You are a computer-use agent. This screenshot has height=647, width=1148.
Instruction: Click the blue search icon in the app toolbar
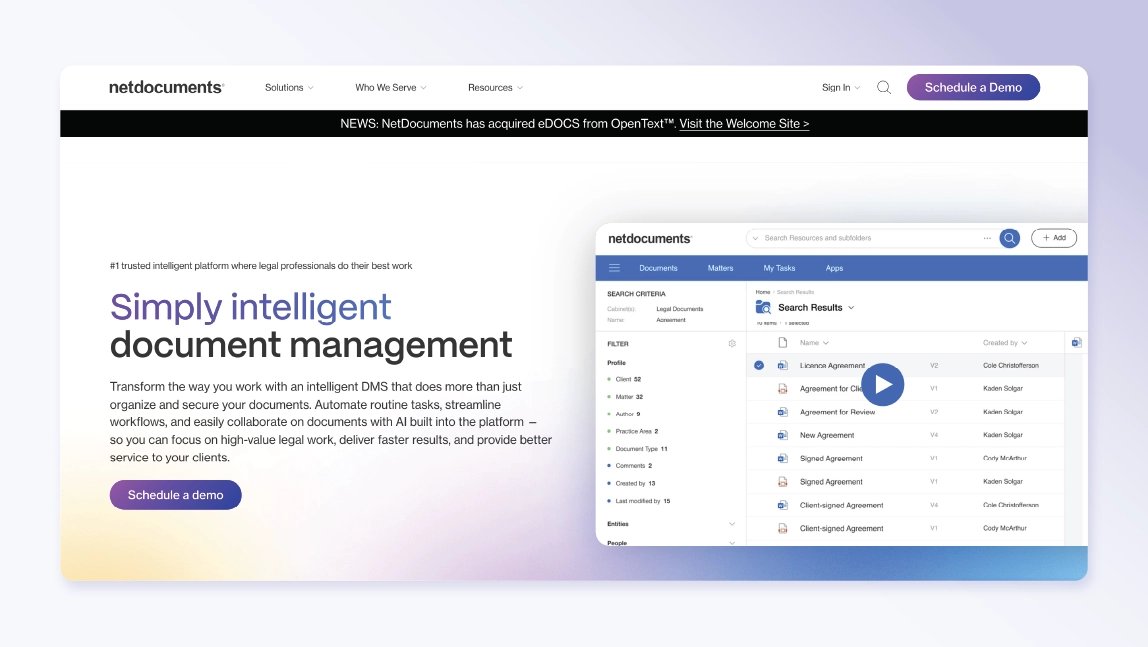1009,238
